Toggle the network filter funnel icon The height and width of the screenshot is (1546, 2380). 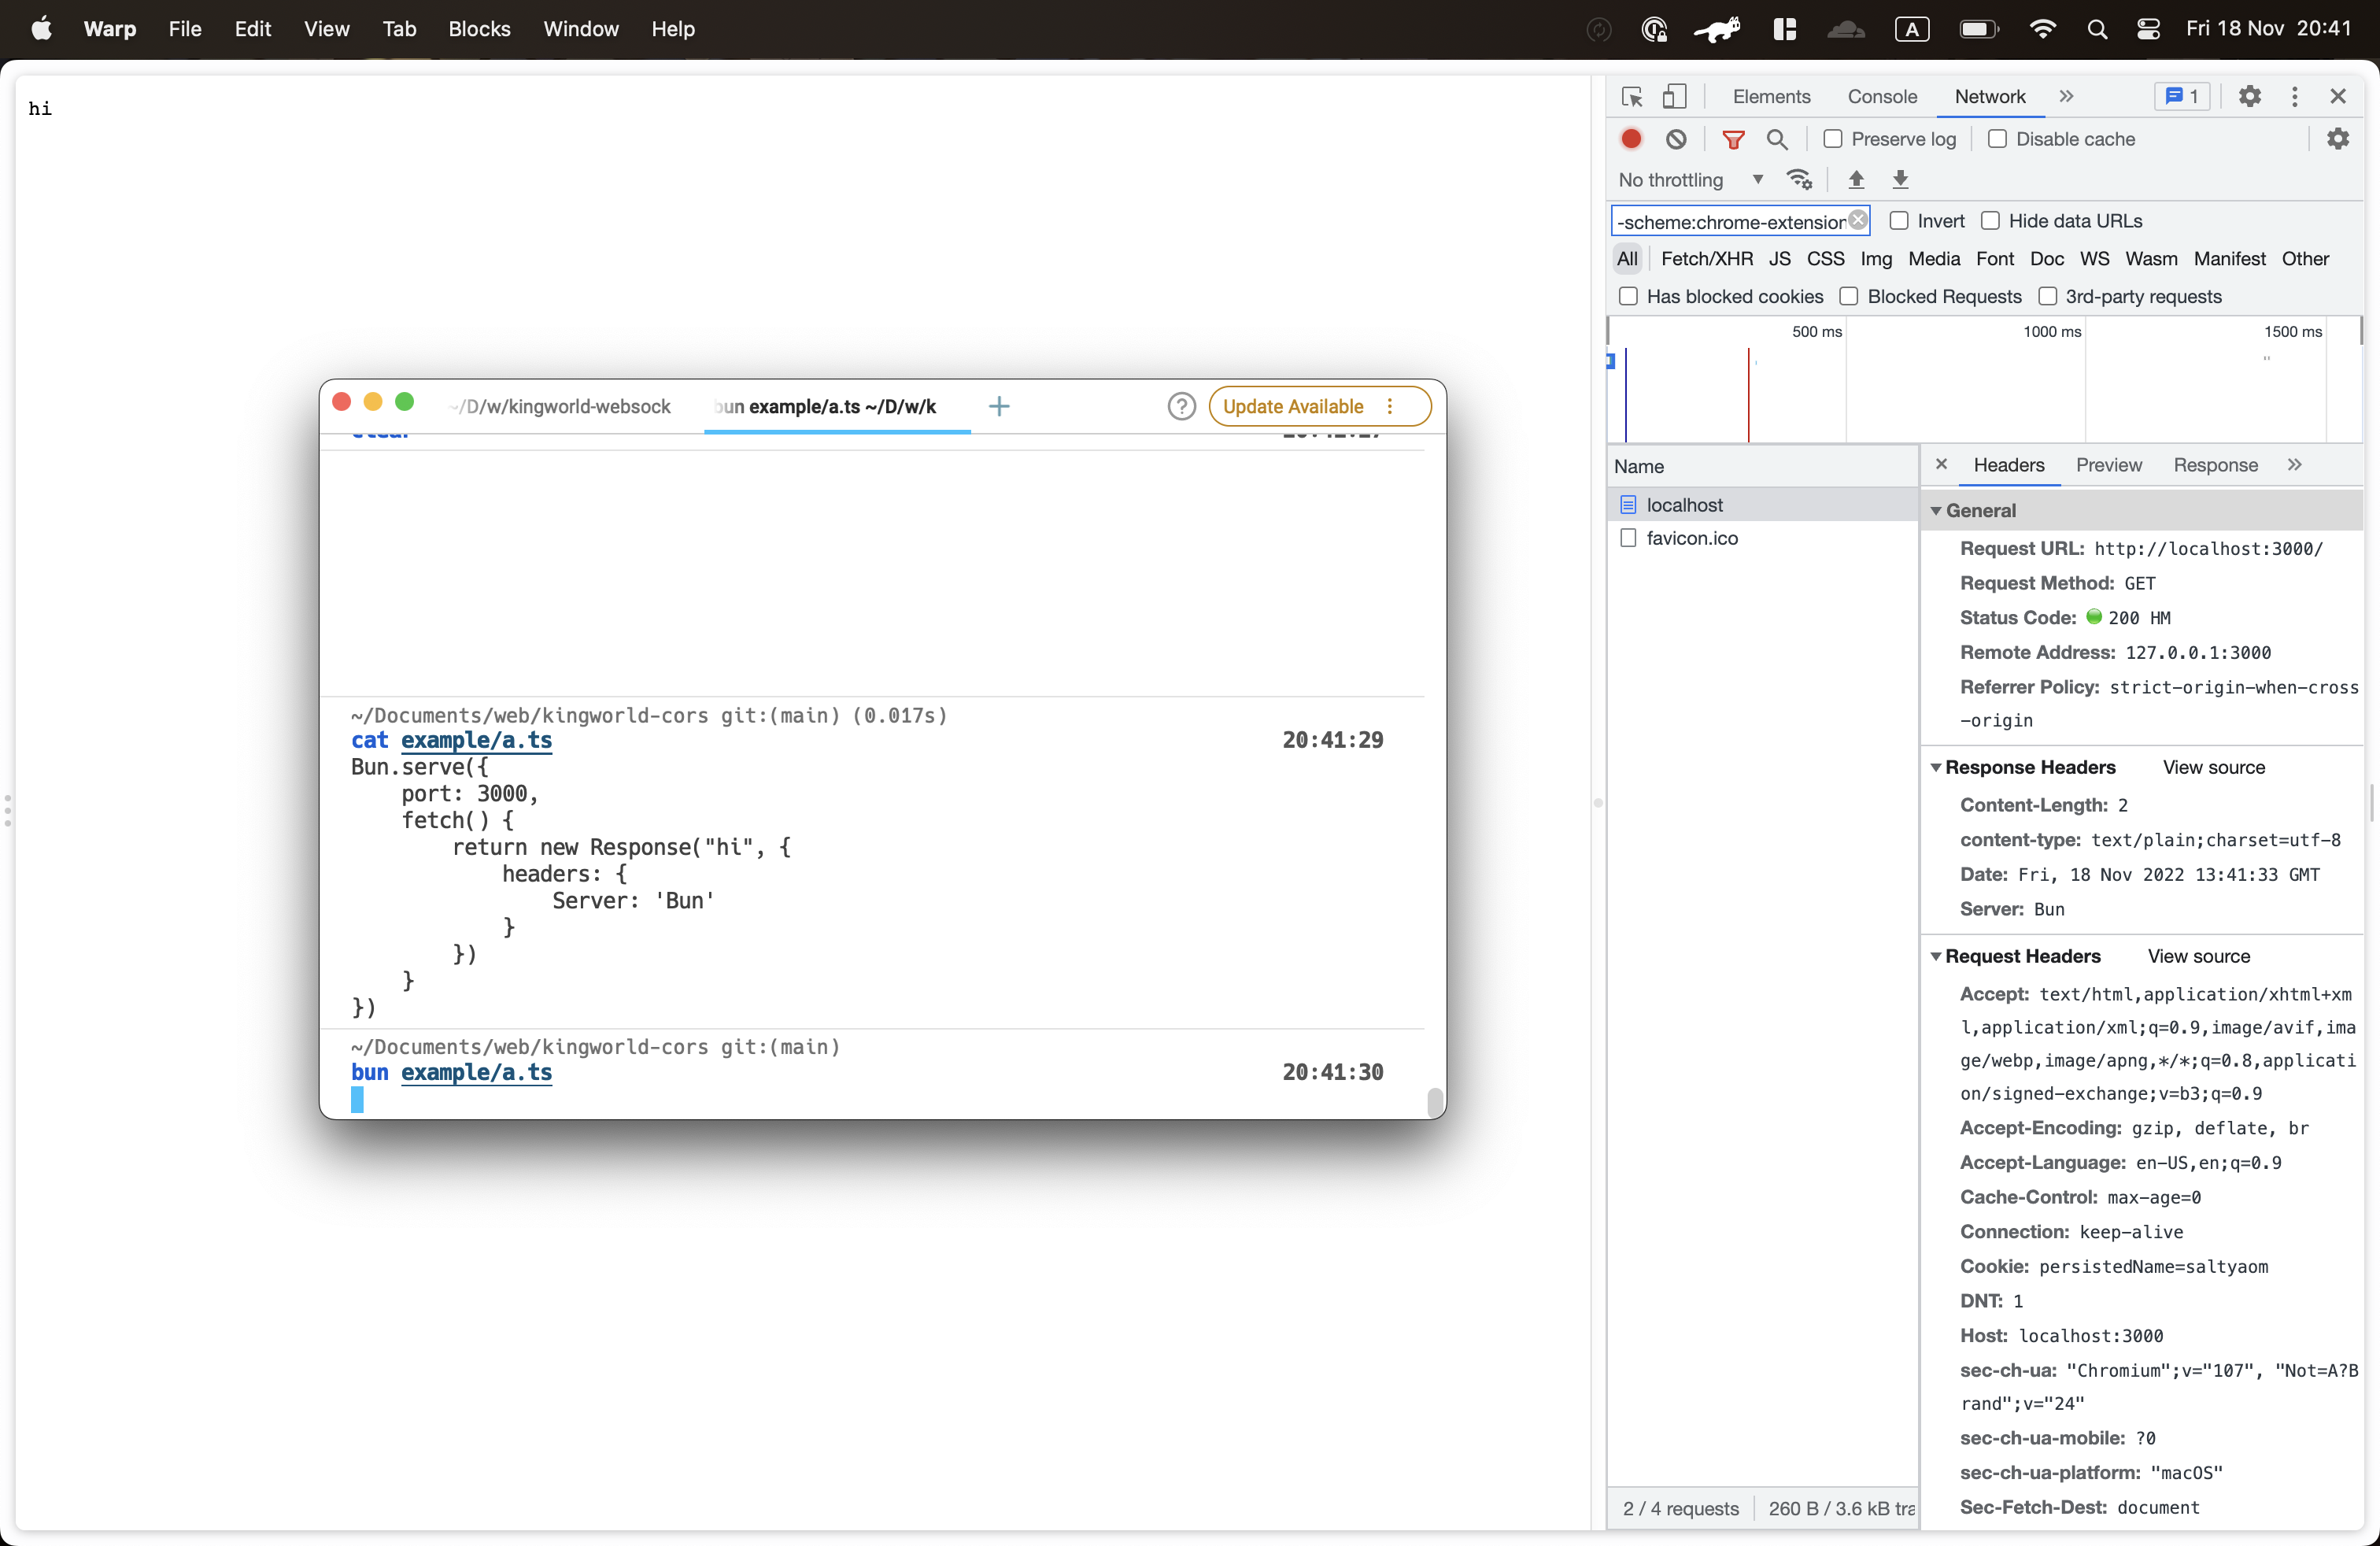(1733, 139)
